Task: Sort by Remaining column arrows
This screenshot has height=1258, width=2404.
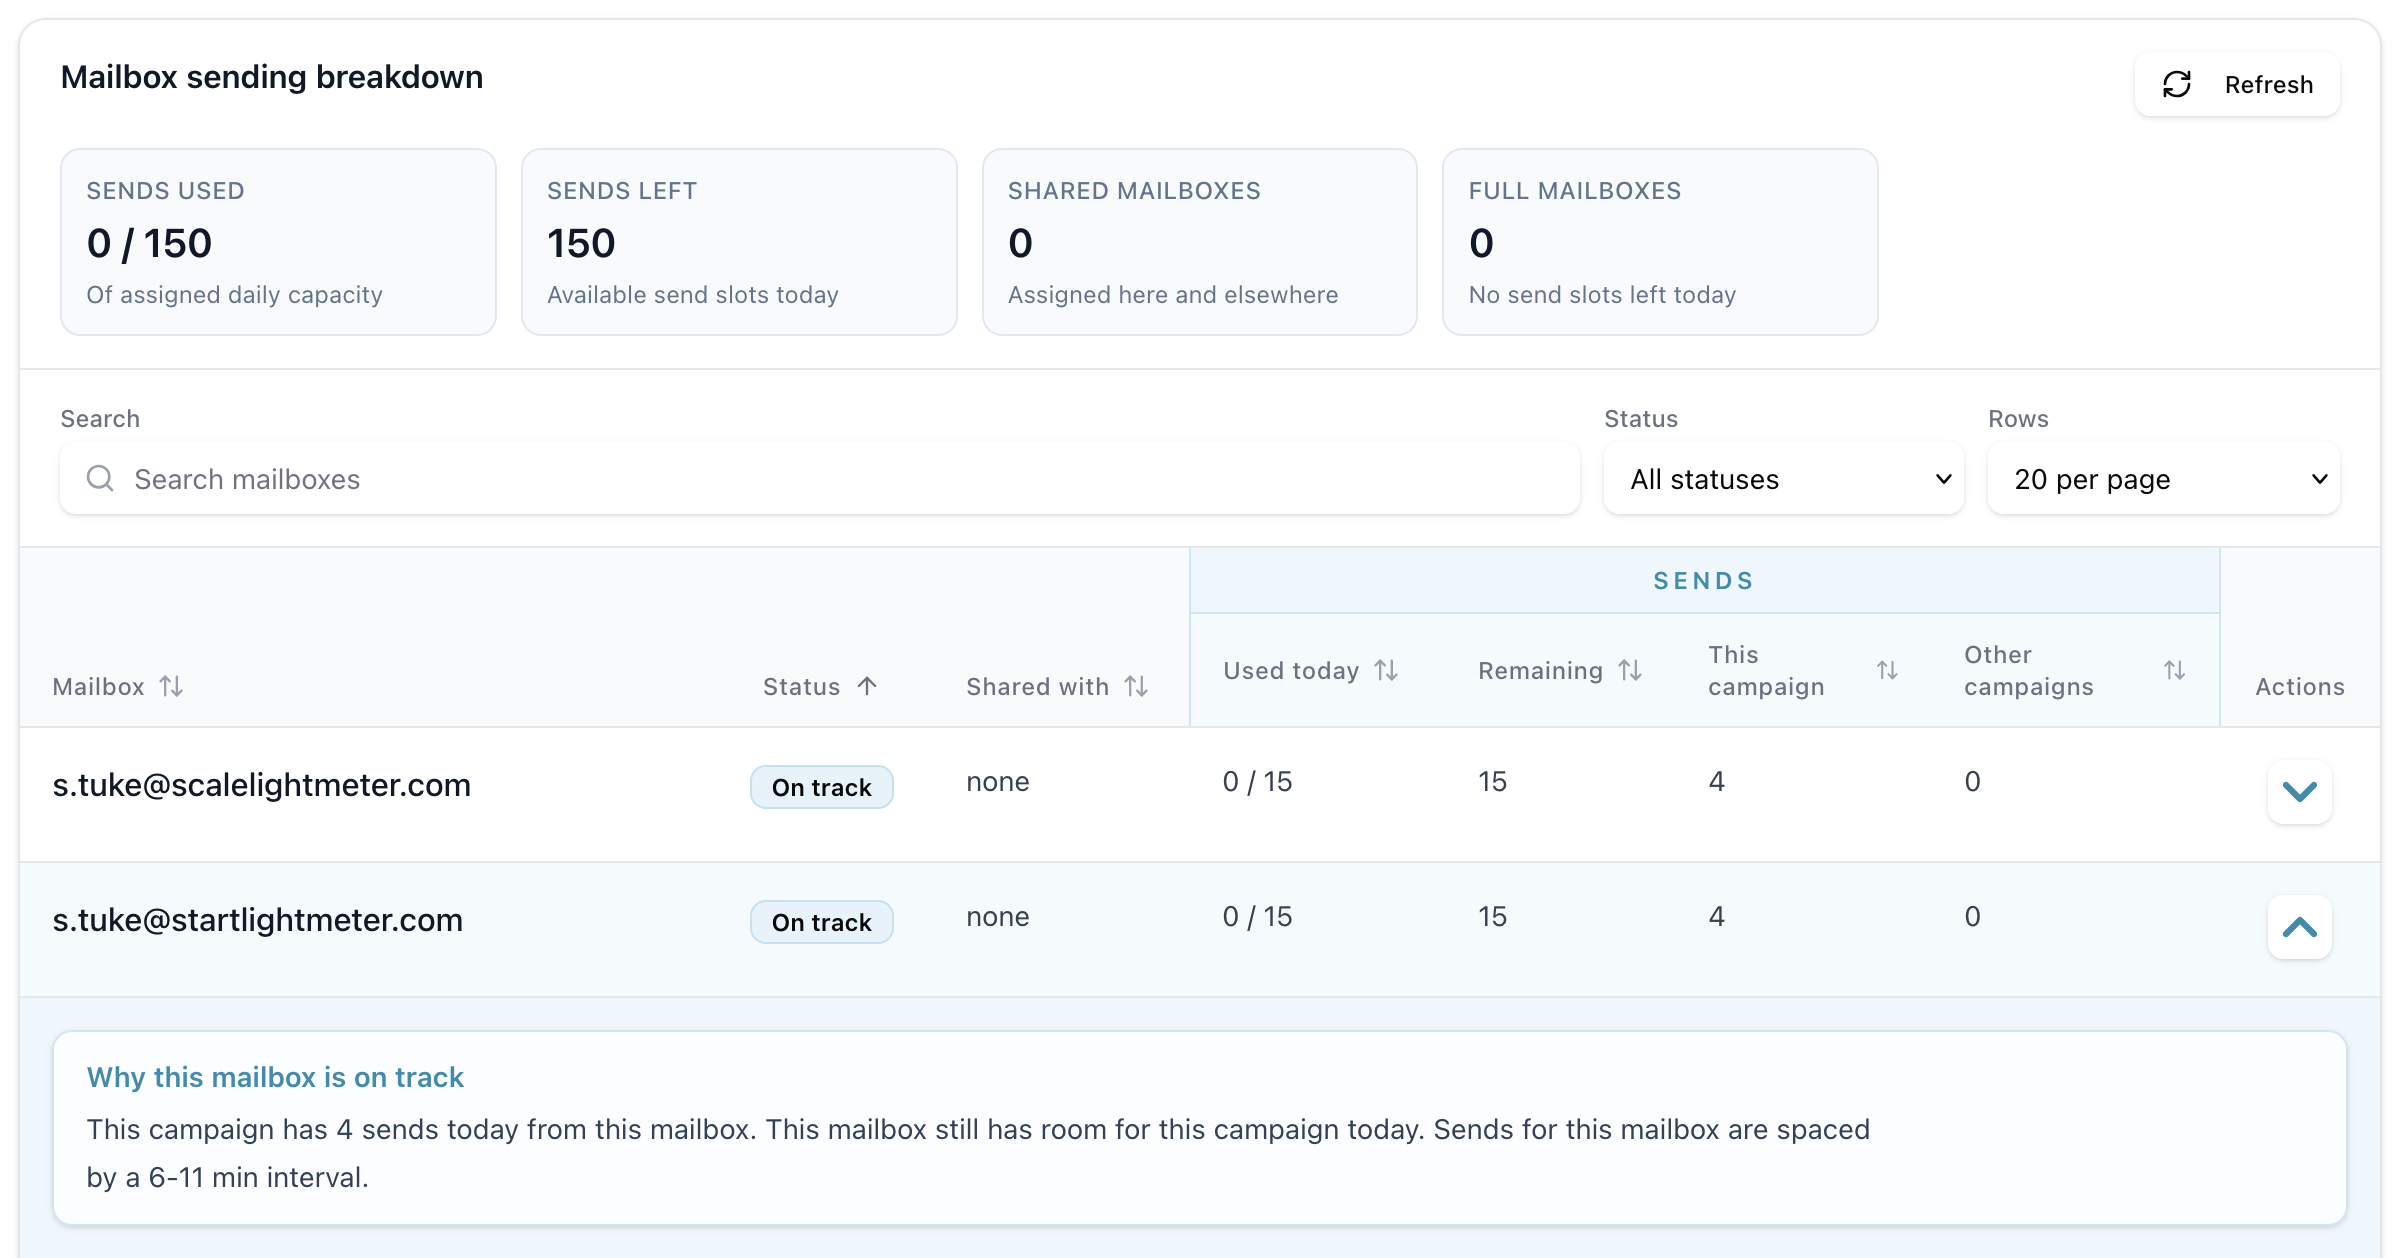Action: 1630,670
